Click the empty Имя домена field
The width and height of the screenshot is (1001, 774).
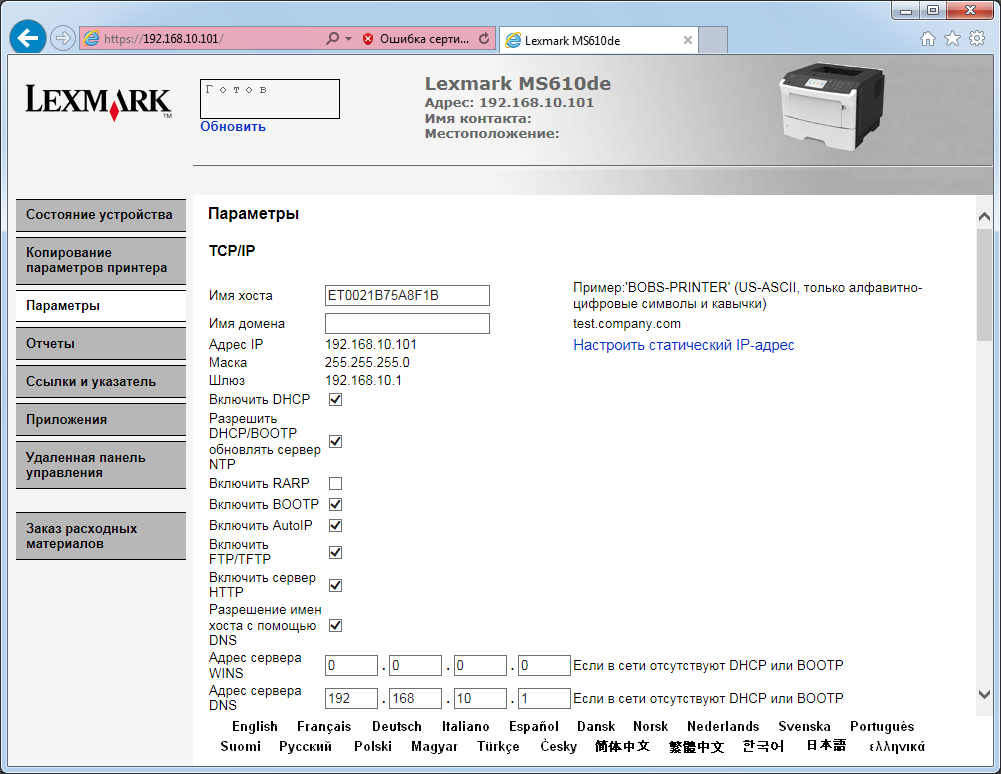point(407,323)
